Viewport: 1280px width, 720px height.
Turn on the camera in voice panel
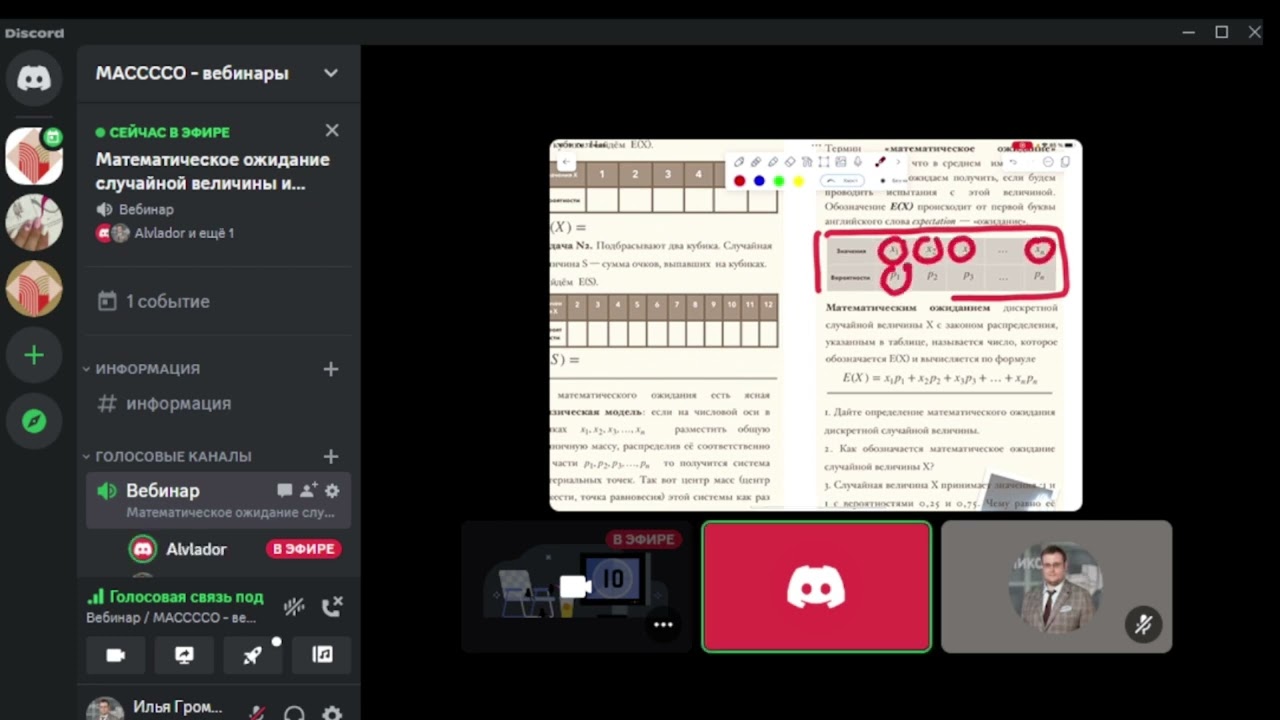click(x=116, y=655)
